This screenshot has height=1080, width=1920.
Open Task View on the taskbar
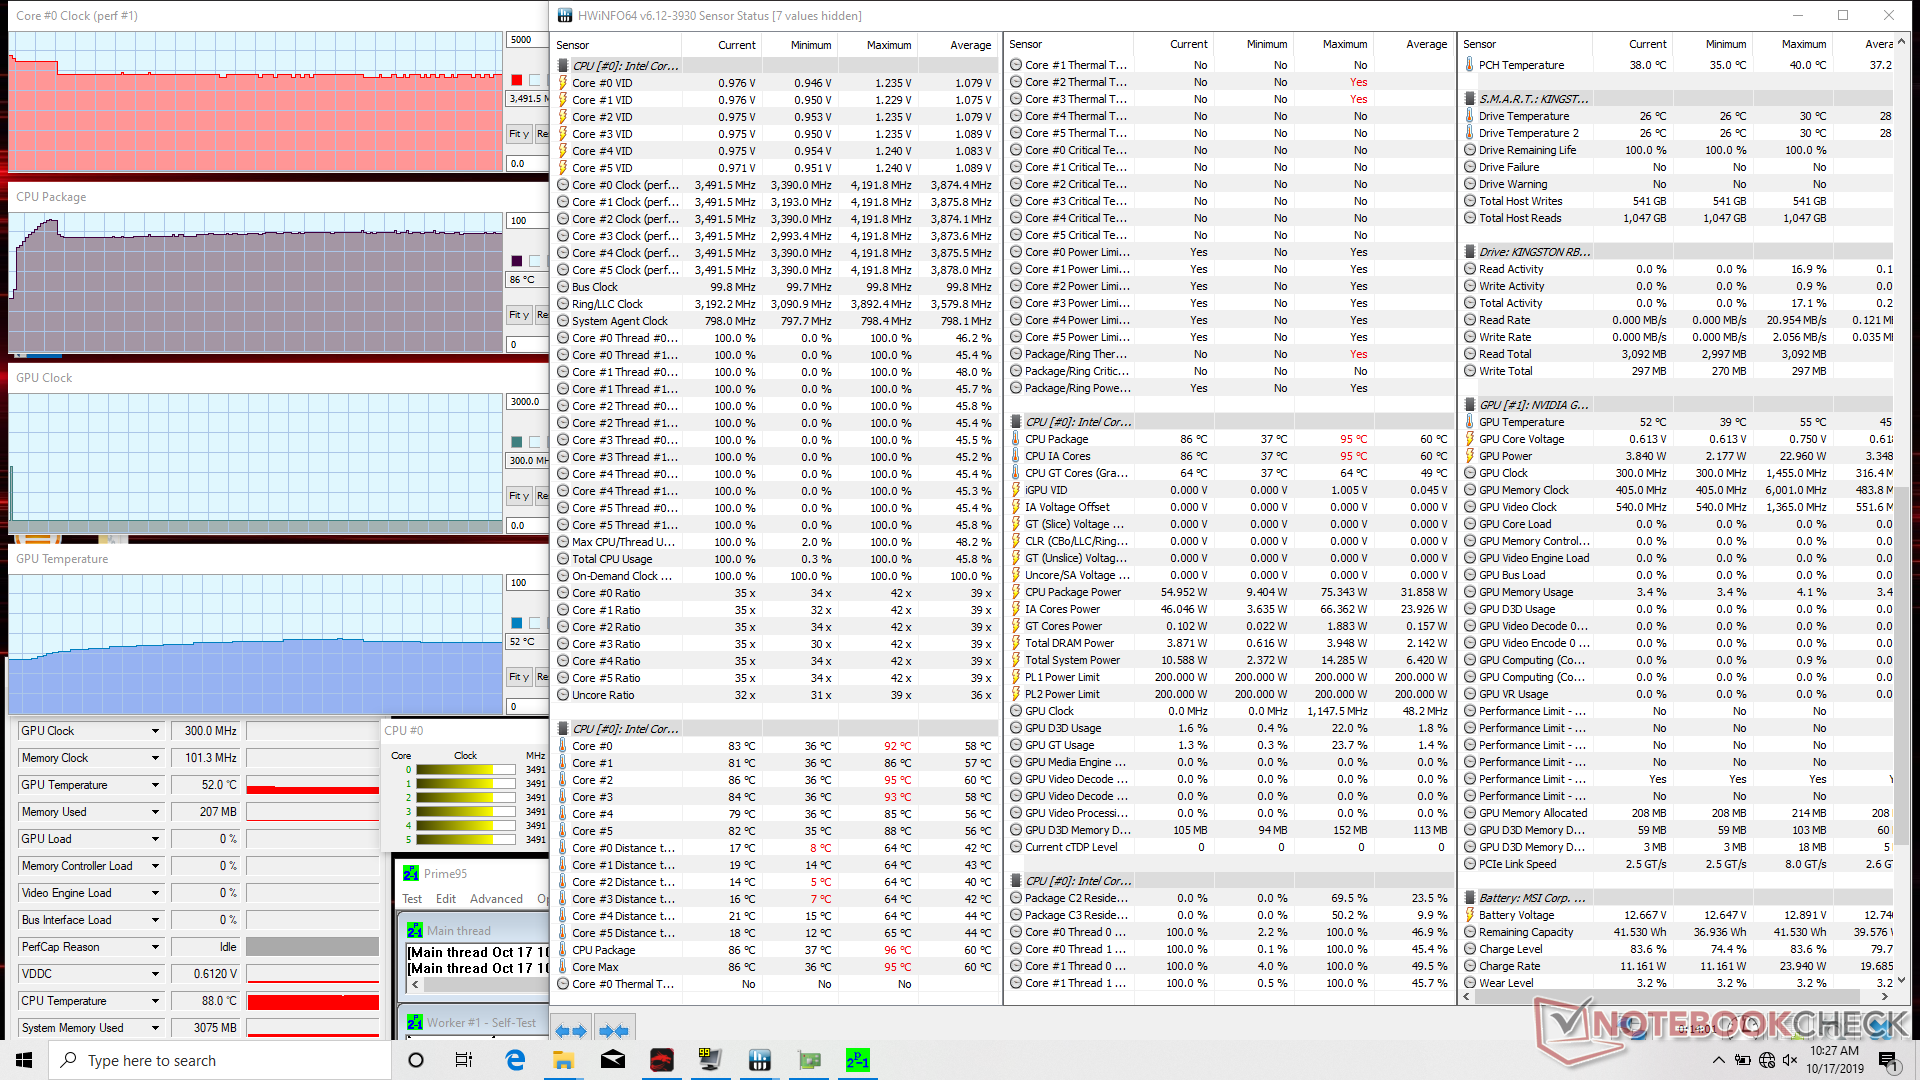[464, 1060]
